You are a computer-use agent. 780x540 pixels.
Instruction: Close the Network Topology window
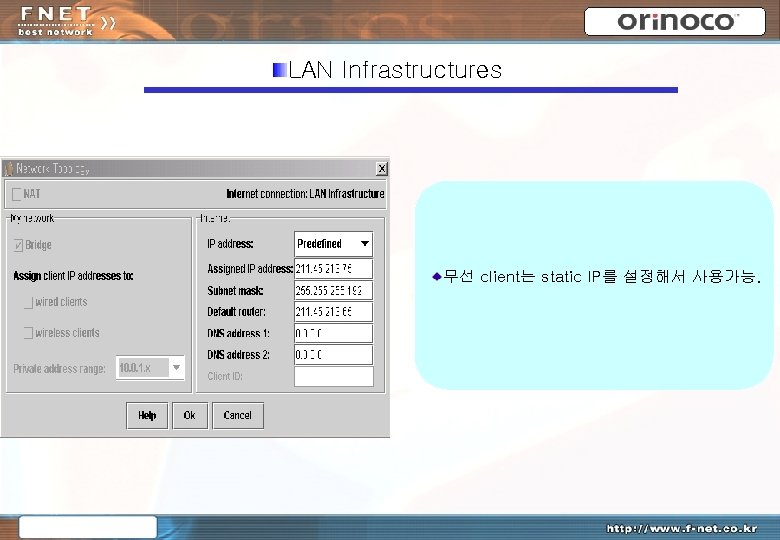point(382,169)
